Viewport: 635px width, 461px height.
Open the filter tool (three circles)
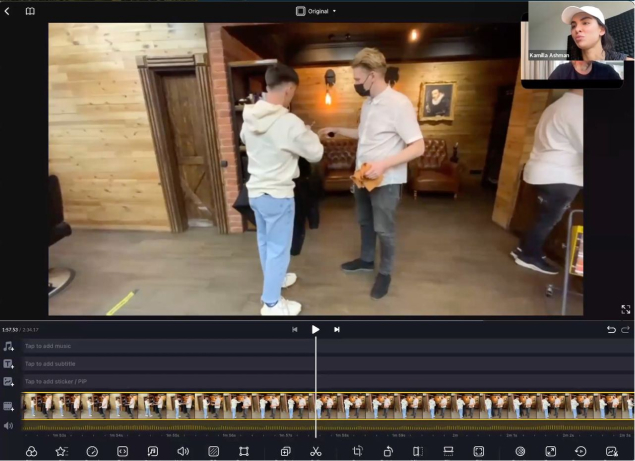(32, 452)
